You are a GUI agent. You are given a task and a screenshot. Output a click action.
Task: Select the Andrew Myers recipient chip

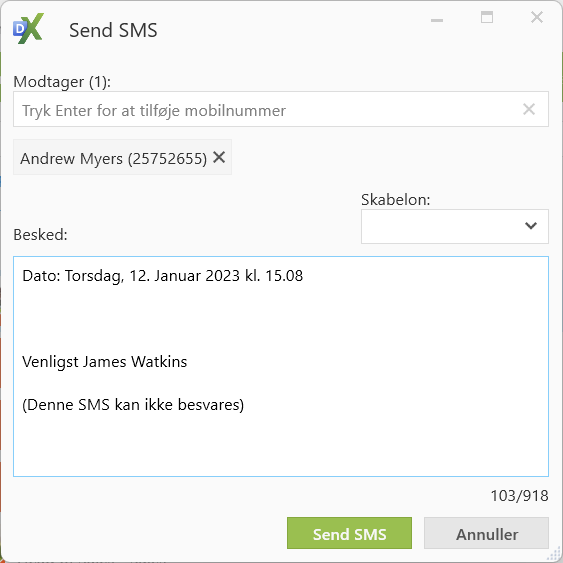point(113,158)
